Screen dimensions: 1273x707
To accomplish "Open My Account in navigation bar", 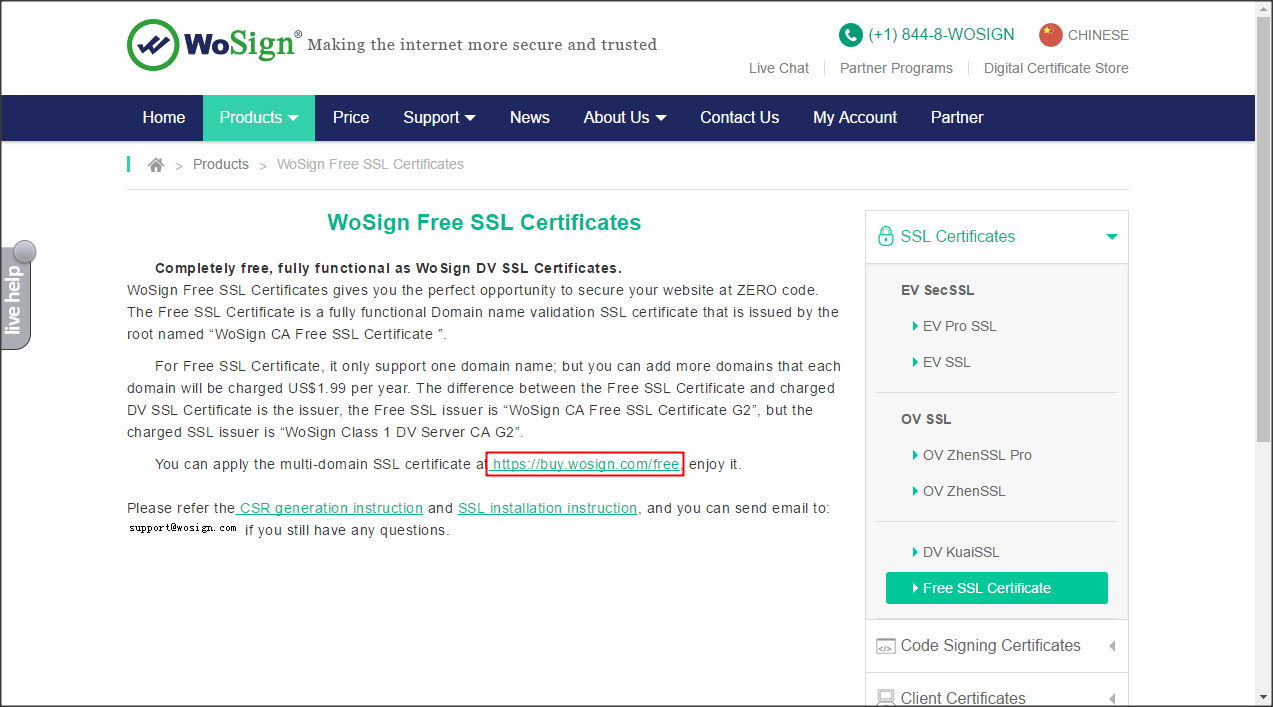I will 855,118.
